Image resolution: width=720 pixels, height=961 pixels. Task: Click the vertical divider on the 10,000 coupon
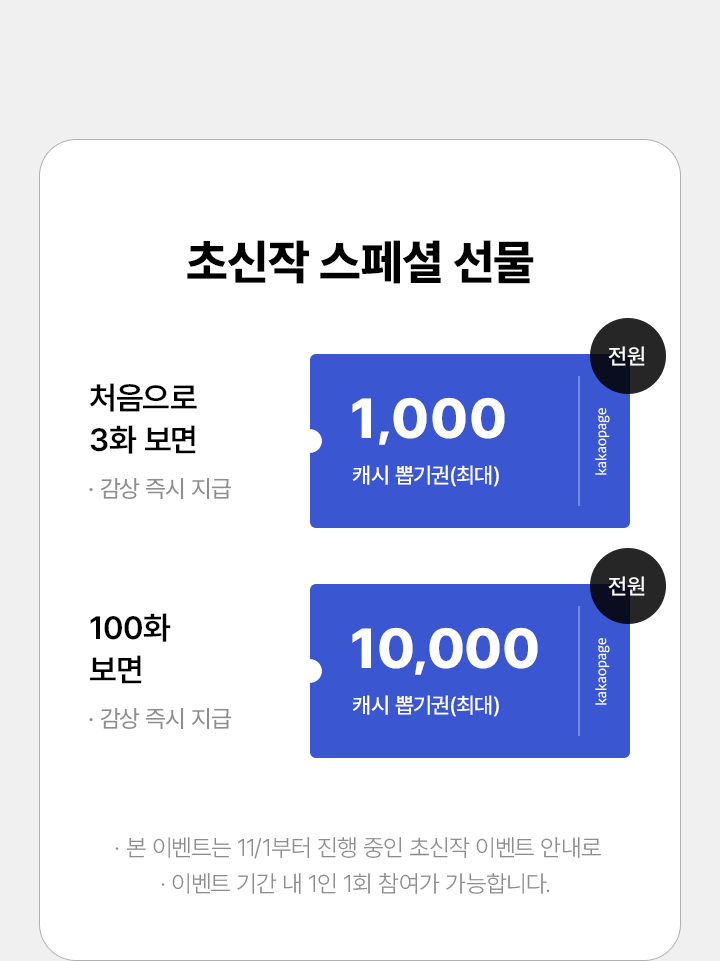pos(579,671)
